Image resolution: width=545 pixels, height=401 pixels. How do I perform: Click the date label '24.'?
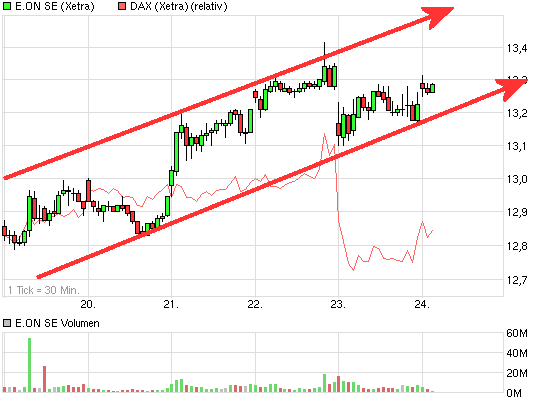pyautogui.click(x=422, y=304)
